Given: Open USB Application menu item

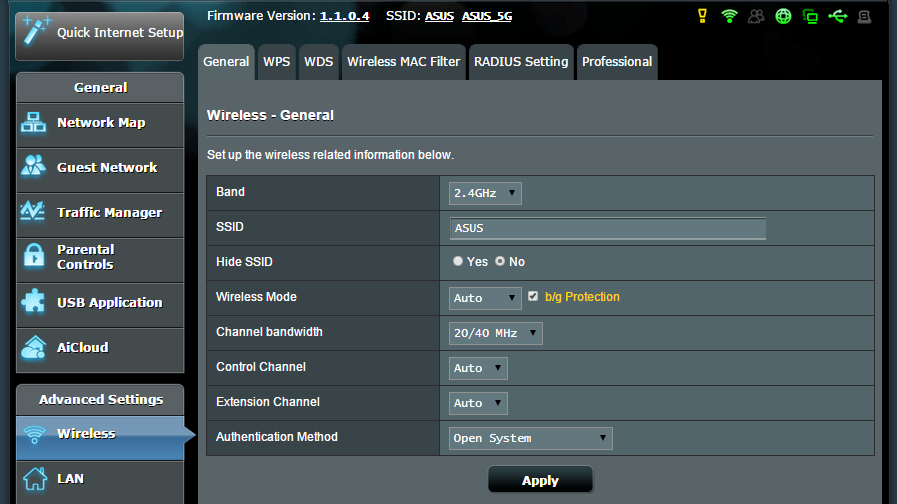Looking at the screenshot, I should [x=100, y=305].
